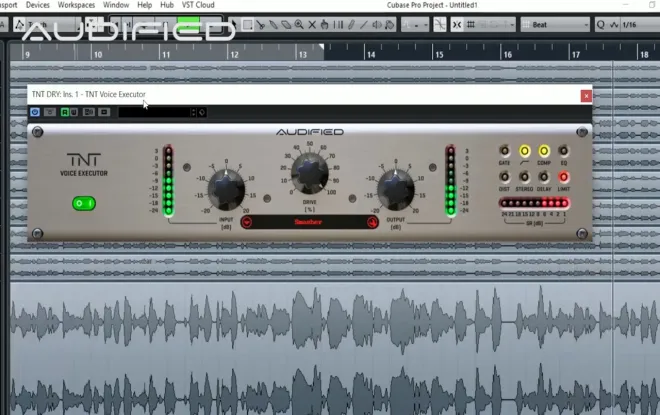Disable the red LIMIT module button
The image size is (660, 415).
(564, 177)
